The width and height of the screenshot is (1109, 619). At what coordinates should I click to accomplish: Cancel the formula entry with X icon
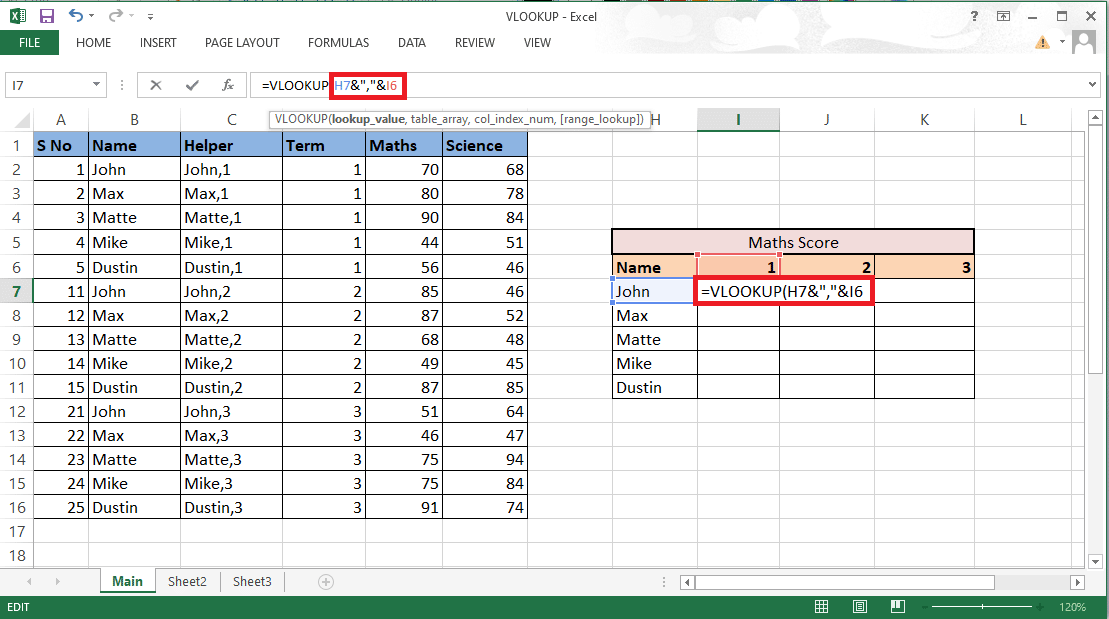coord(156,85)
